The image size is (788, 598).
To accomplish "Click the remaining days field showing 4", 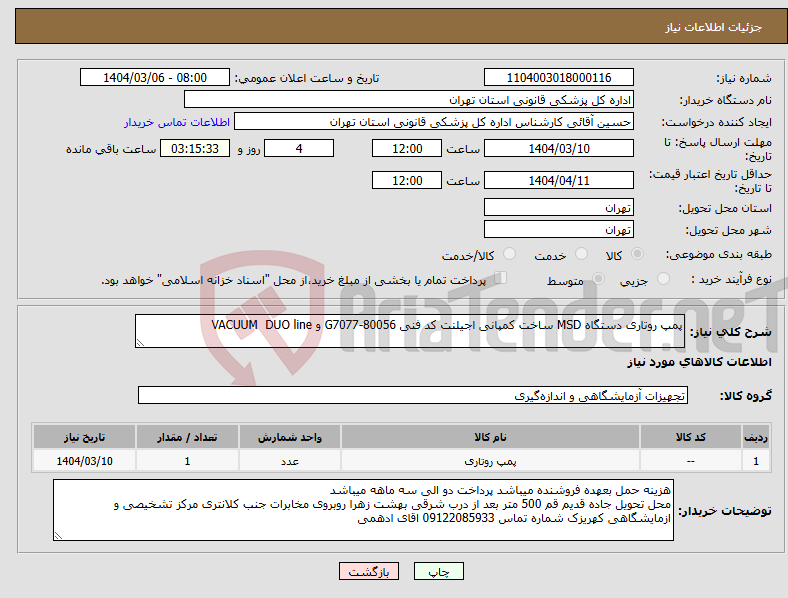I will (299, 149).
